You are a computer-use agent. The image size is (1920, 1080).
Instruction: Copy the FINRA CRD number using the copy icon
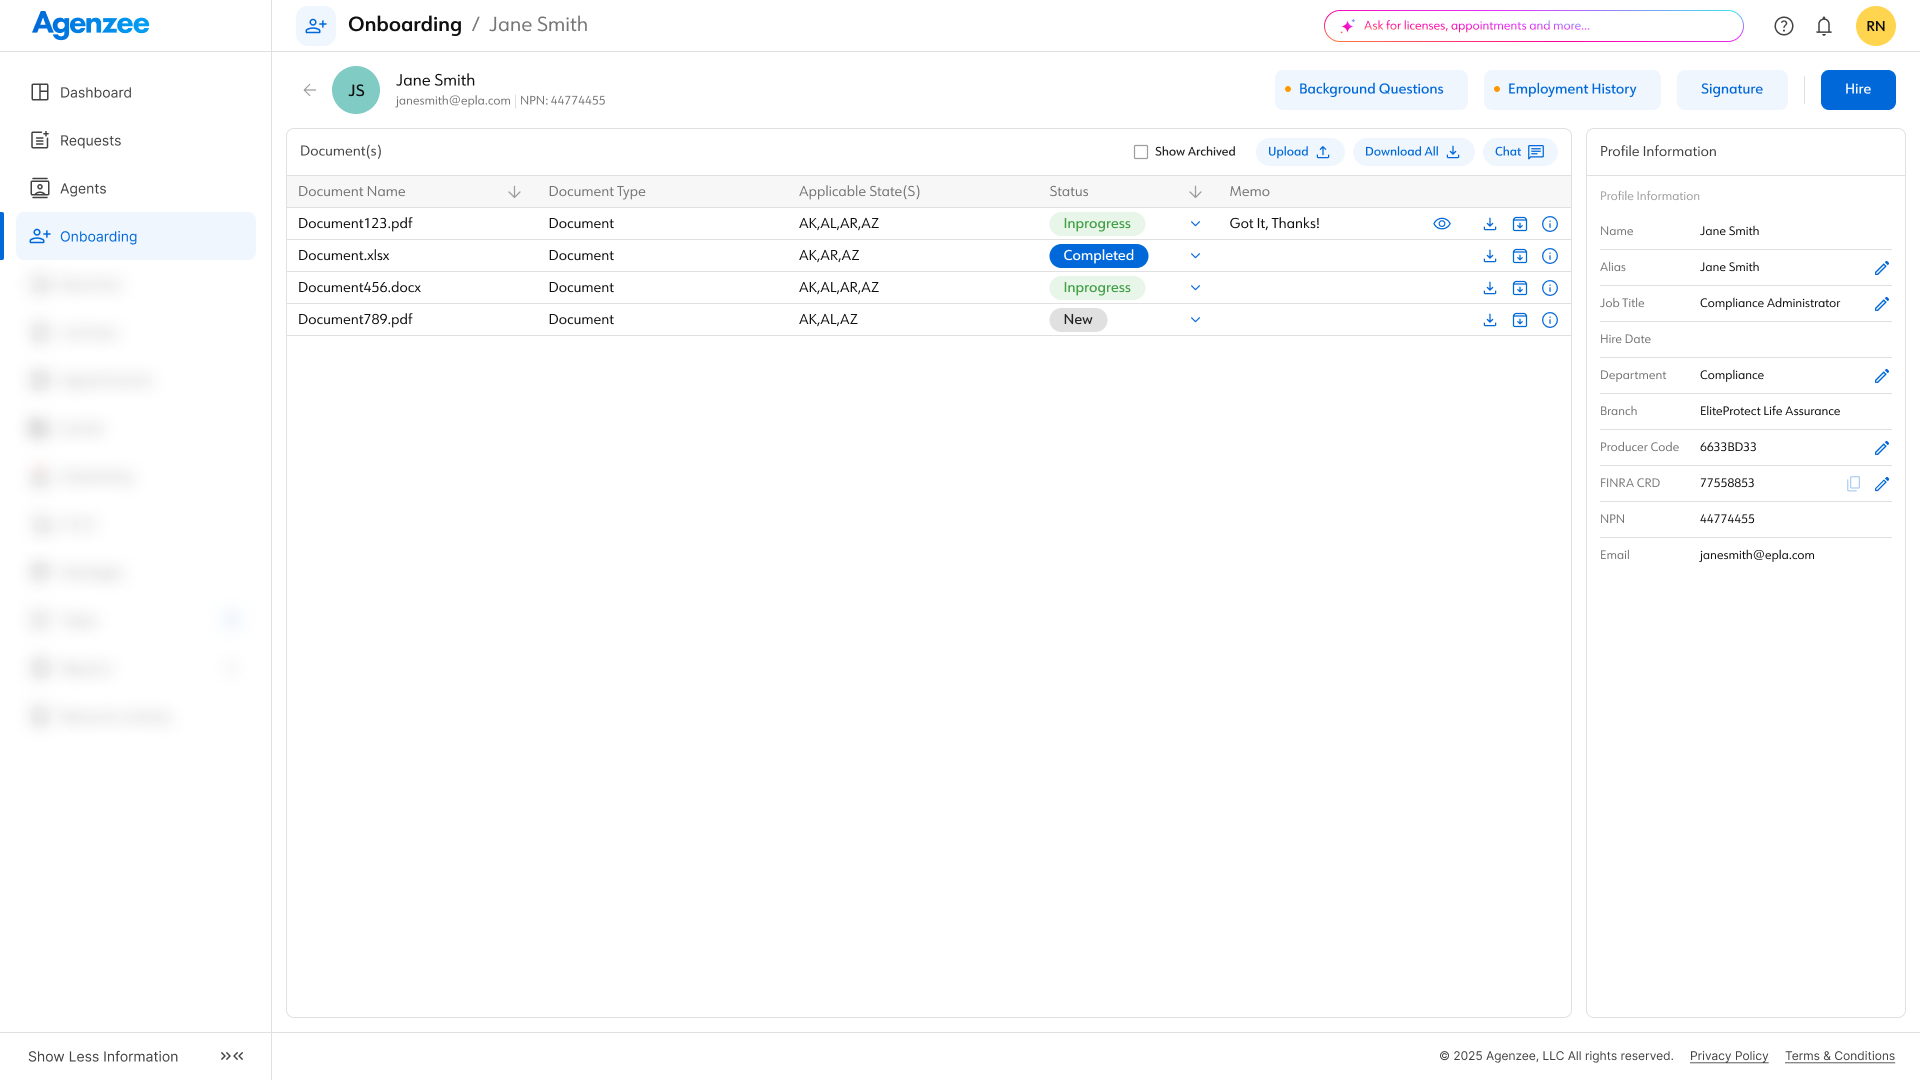click(1853, 483)
